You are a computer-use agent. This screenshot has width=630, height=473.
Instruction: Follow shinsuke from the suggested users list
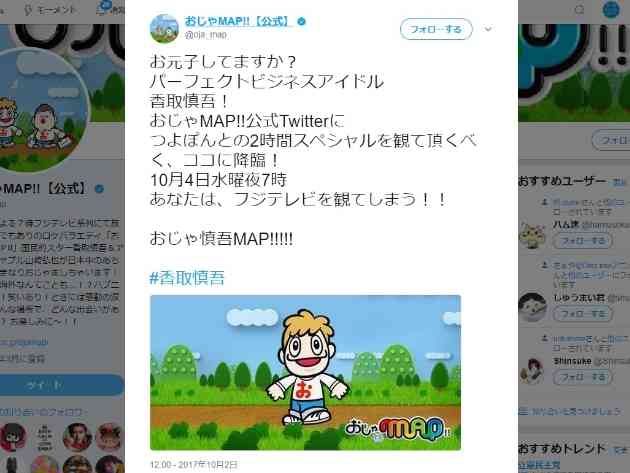point(583,377)
